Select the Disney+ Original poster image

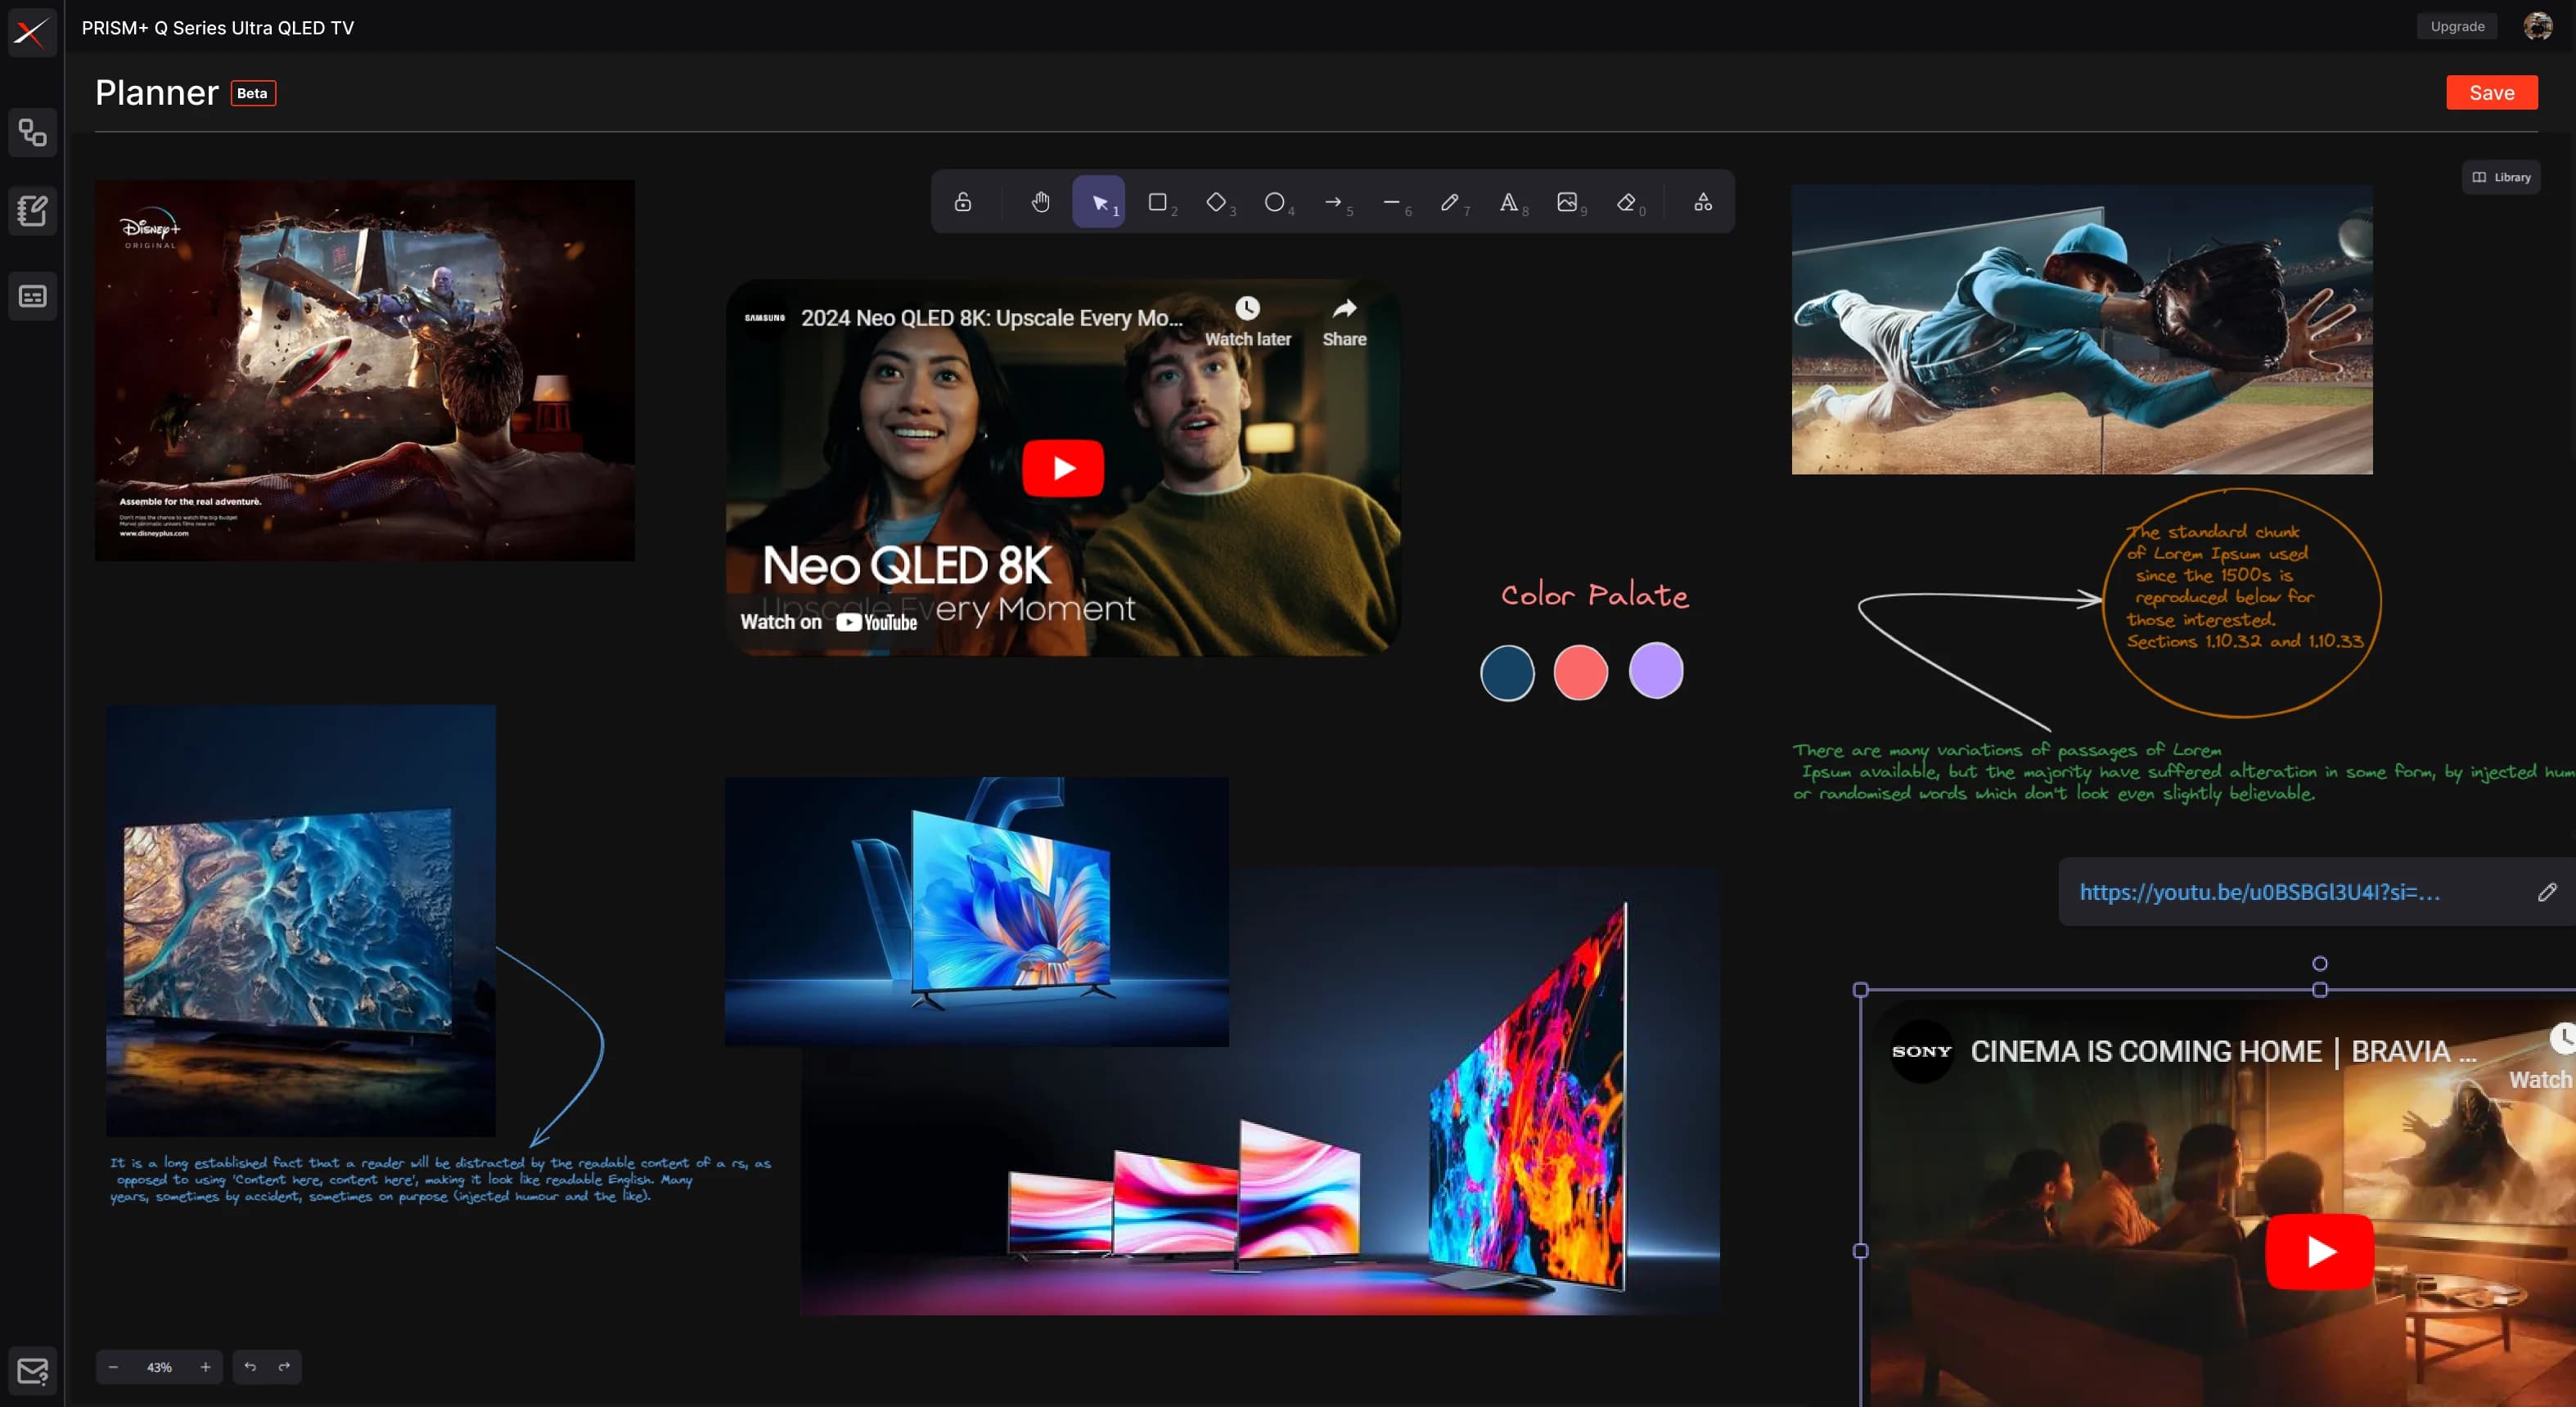(x=364, y=370)
